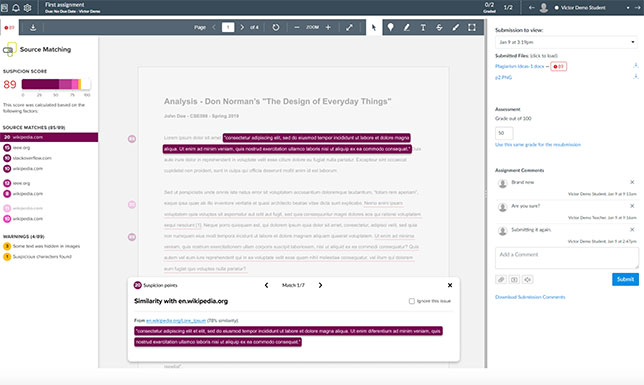Select the point annotation pin tool

(x=390, y=28)
